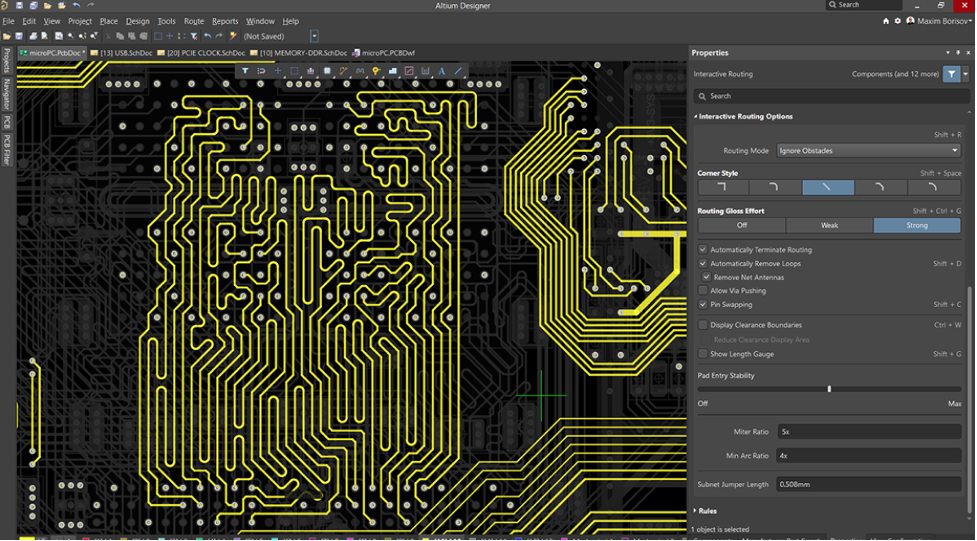
Task: Click the place component chip icon
Action: 327,71
